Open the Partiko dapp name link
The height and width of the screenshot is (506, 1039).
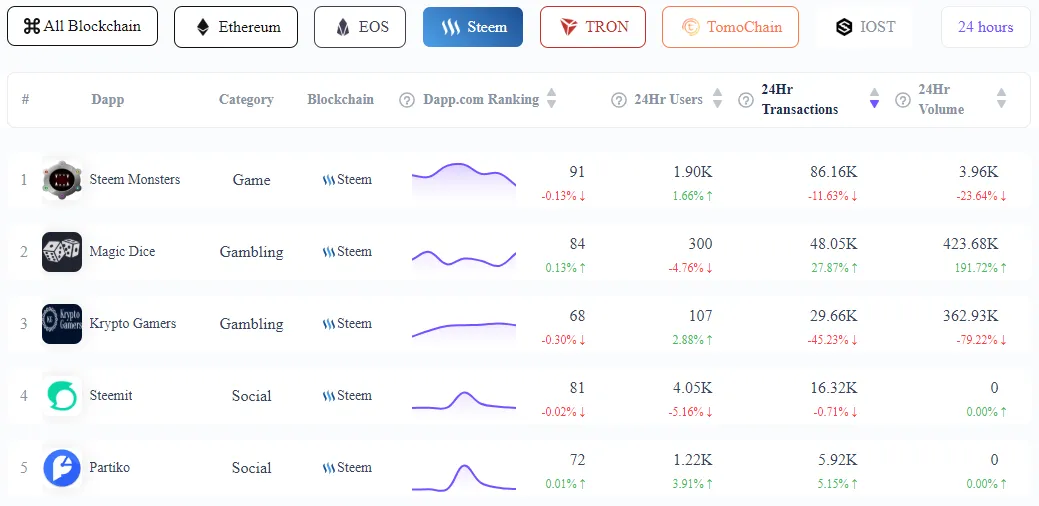109,468
